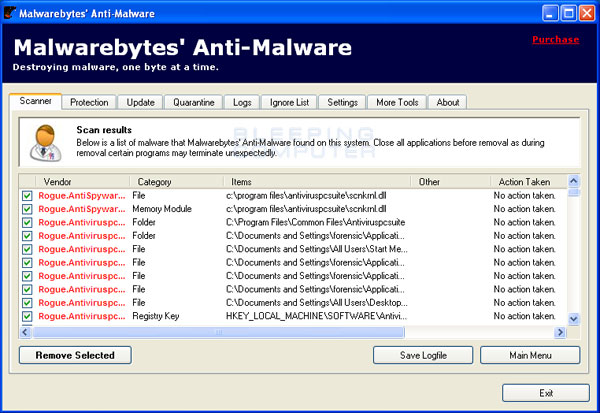Toggle checkbox for All Users\Start Me row
The width and height of the screenshot is (600, 413).
[27, 249]
